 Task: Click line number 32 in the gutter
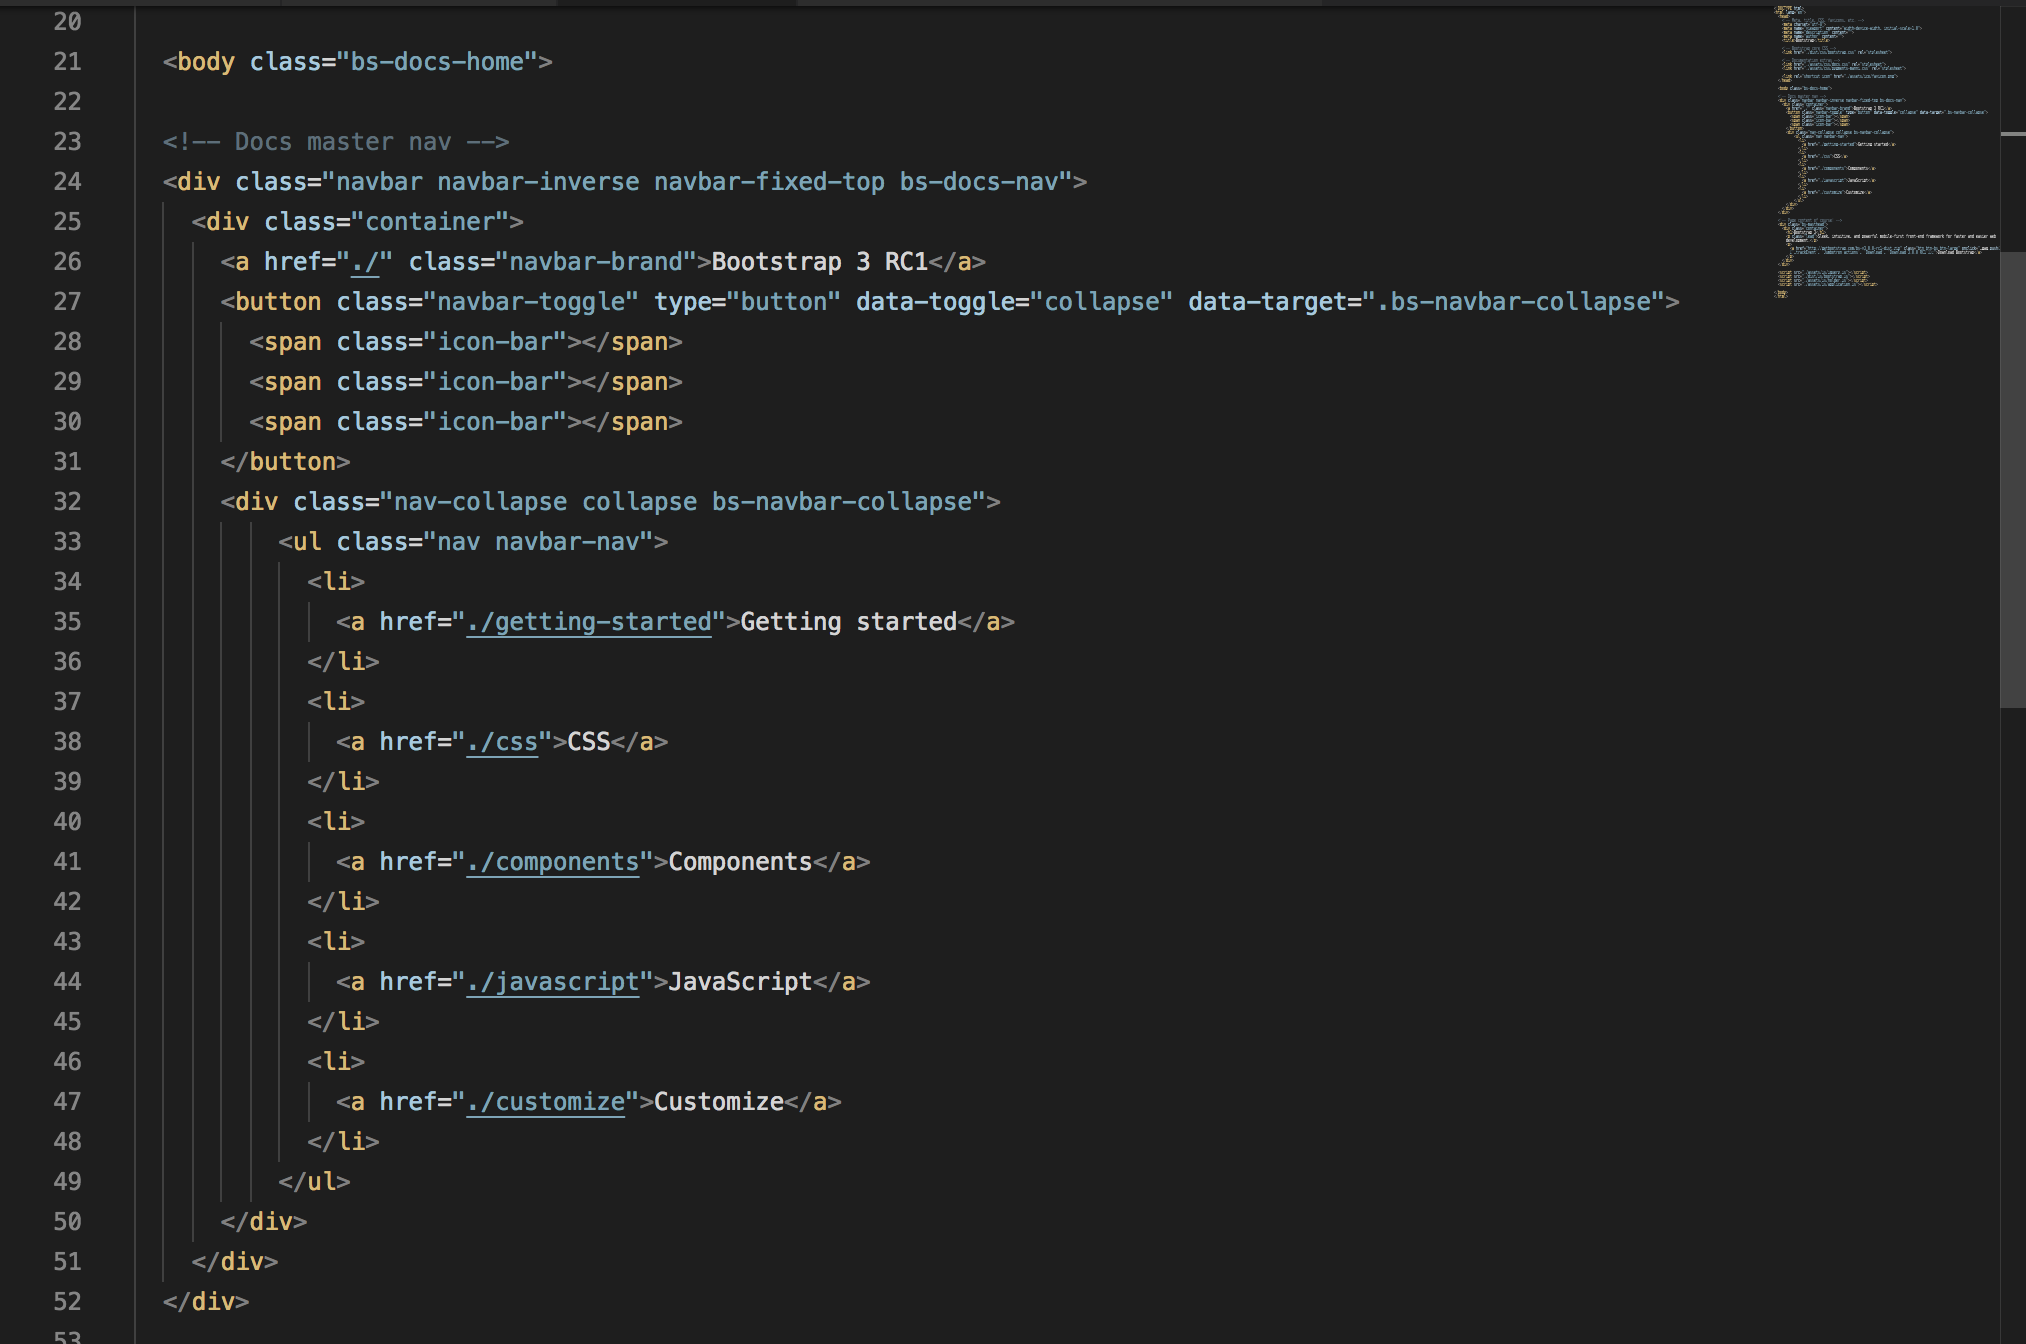click(67, 502)
